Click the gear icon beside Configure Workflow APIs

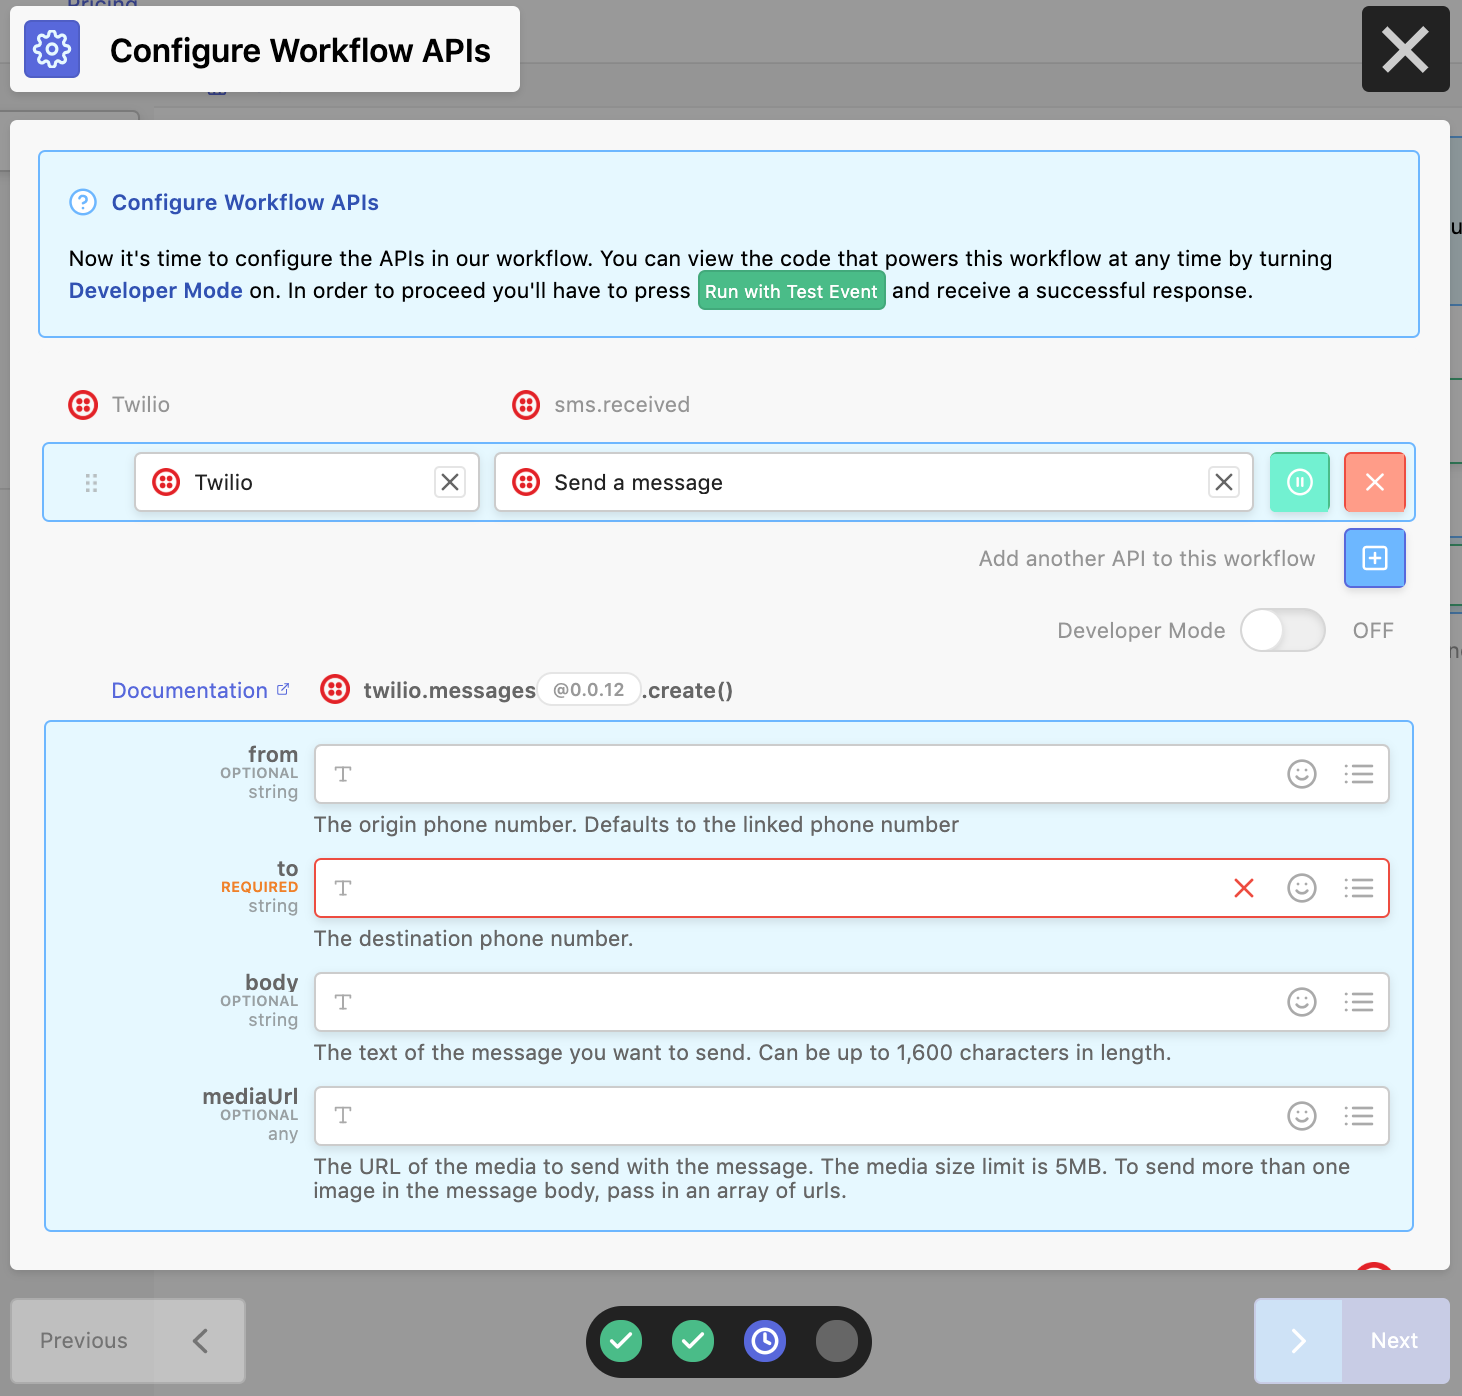click(52, 49)
